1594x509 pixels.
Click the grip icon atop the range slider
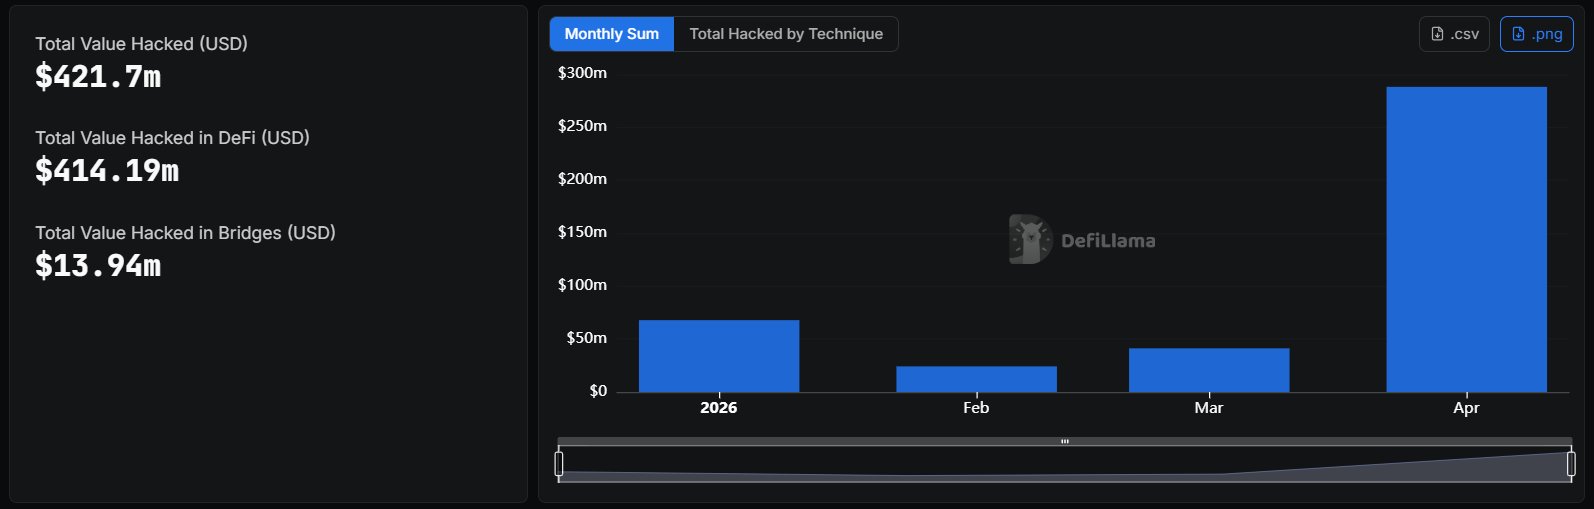[x=1065, y=441]
